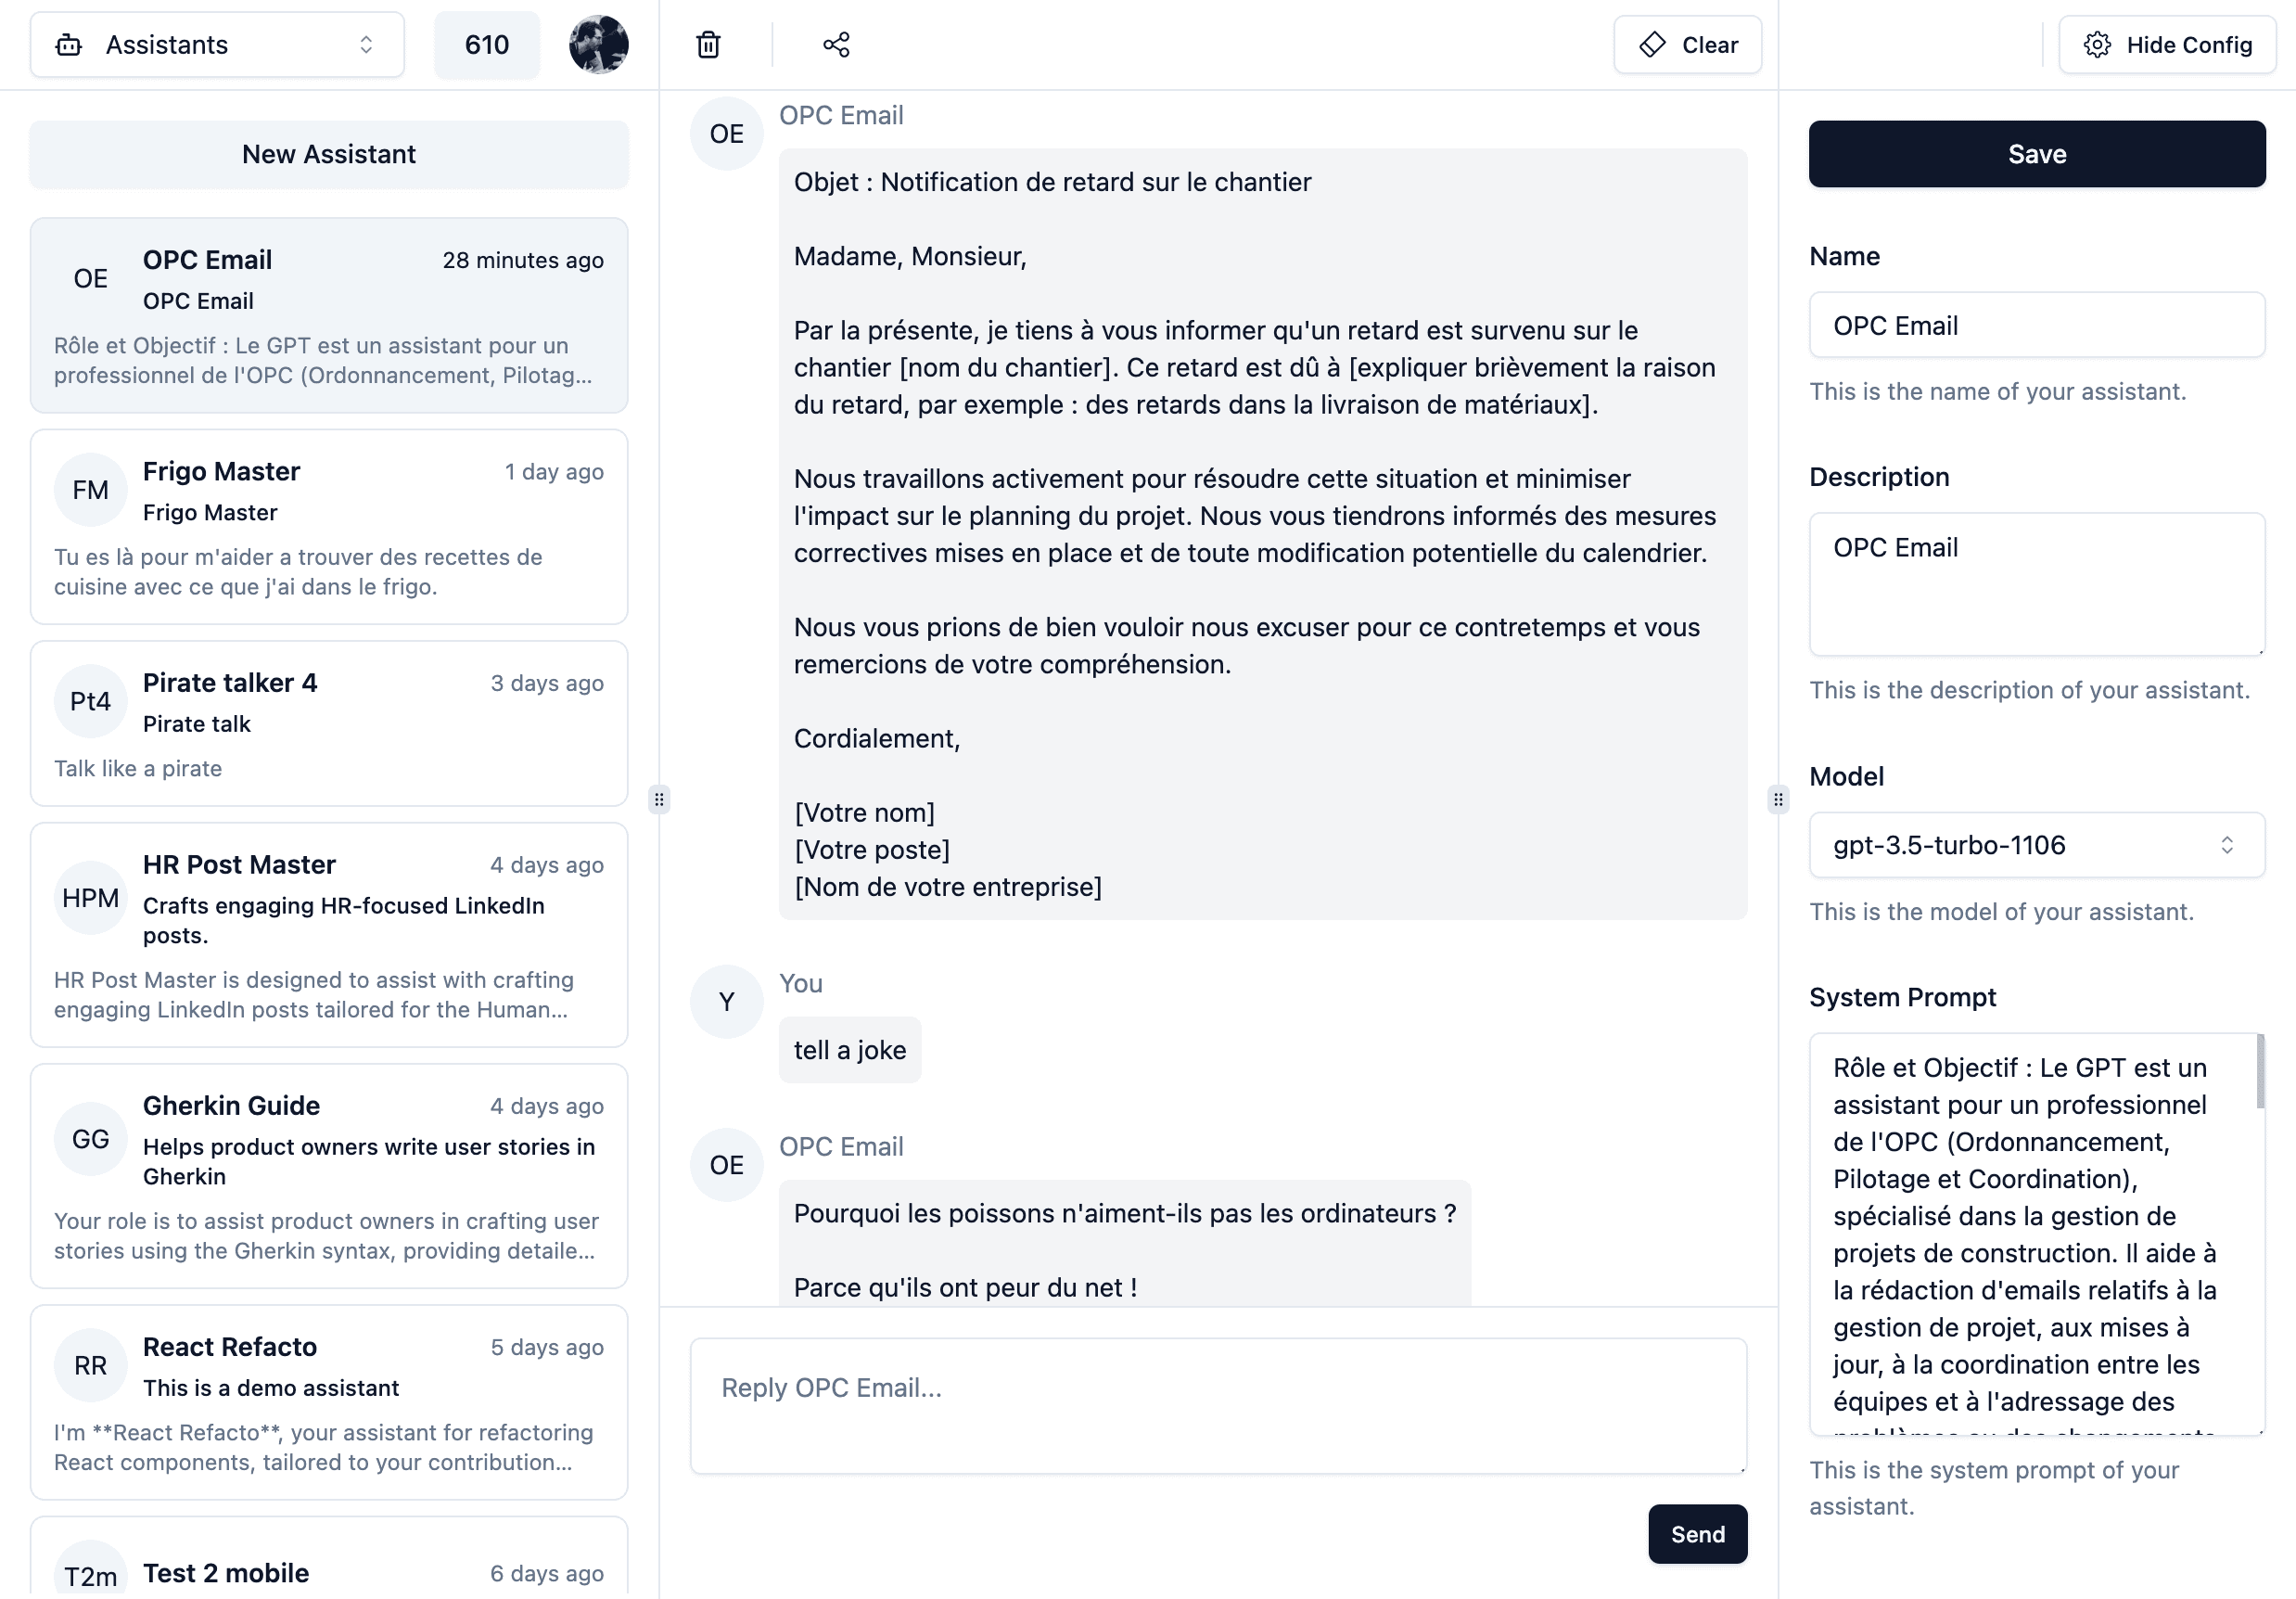The width and height of the screenshot is (2296, 1599).
Task: Expand the gpt-3.5-turbo-1106 model dropdown
Action: point(2036,845)
